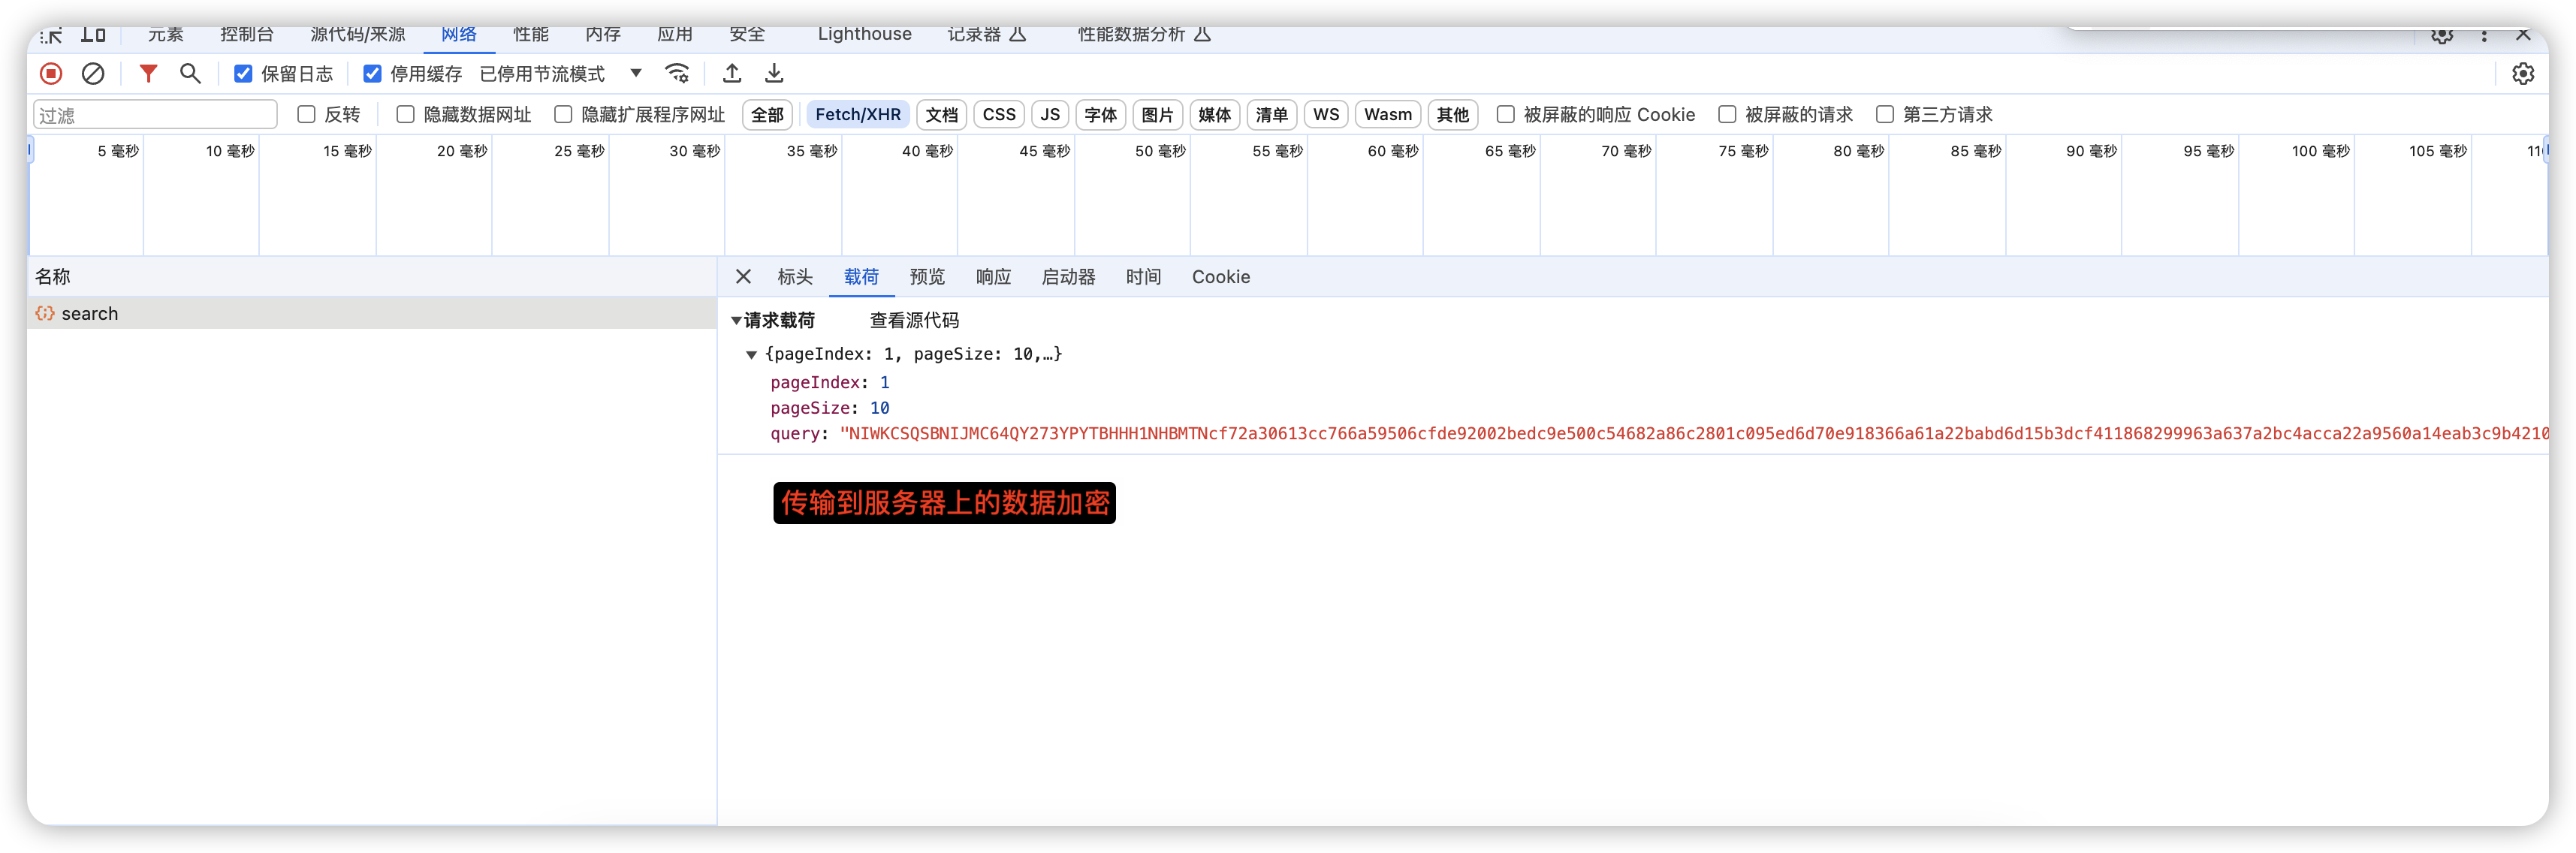Switch to 元素 panel tab
Viewport: 2576px width, 853px height.
pyautogui.click(x=166, y=35)
